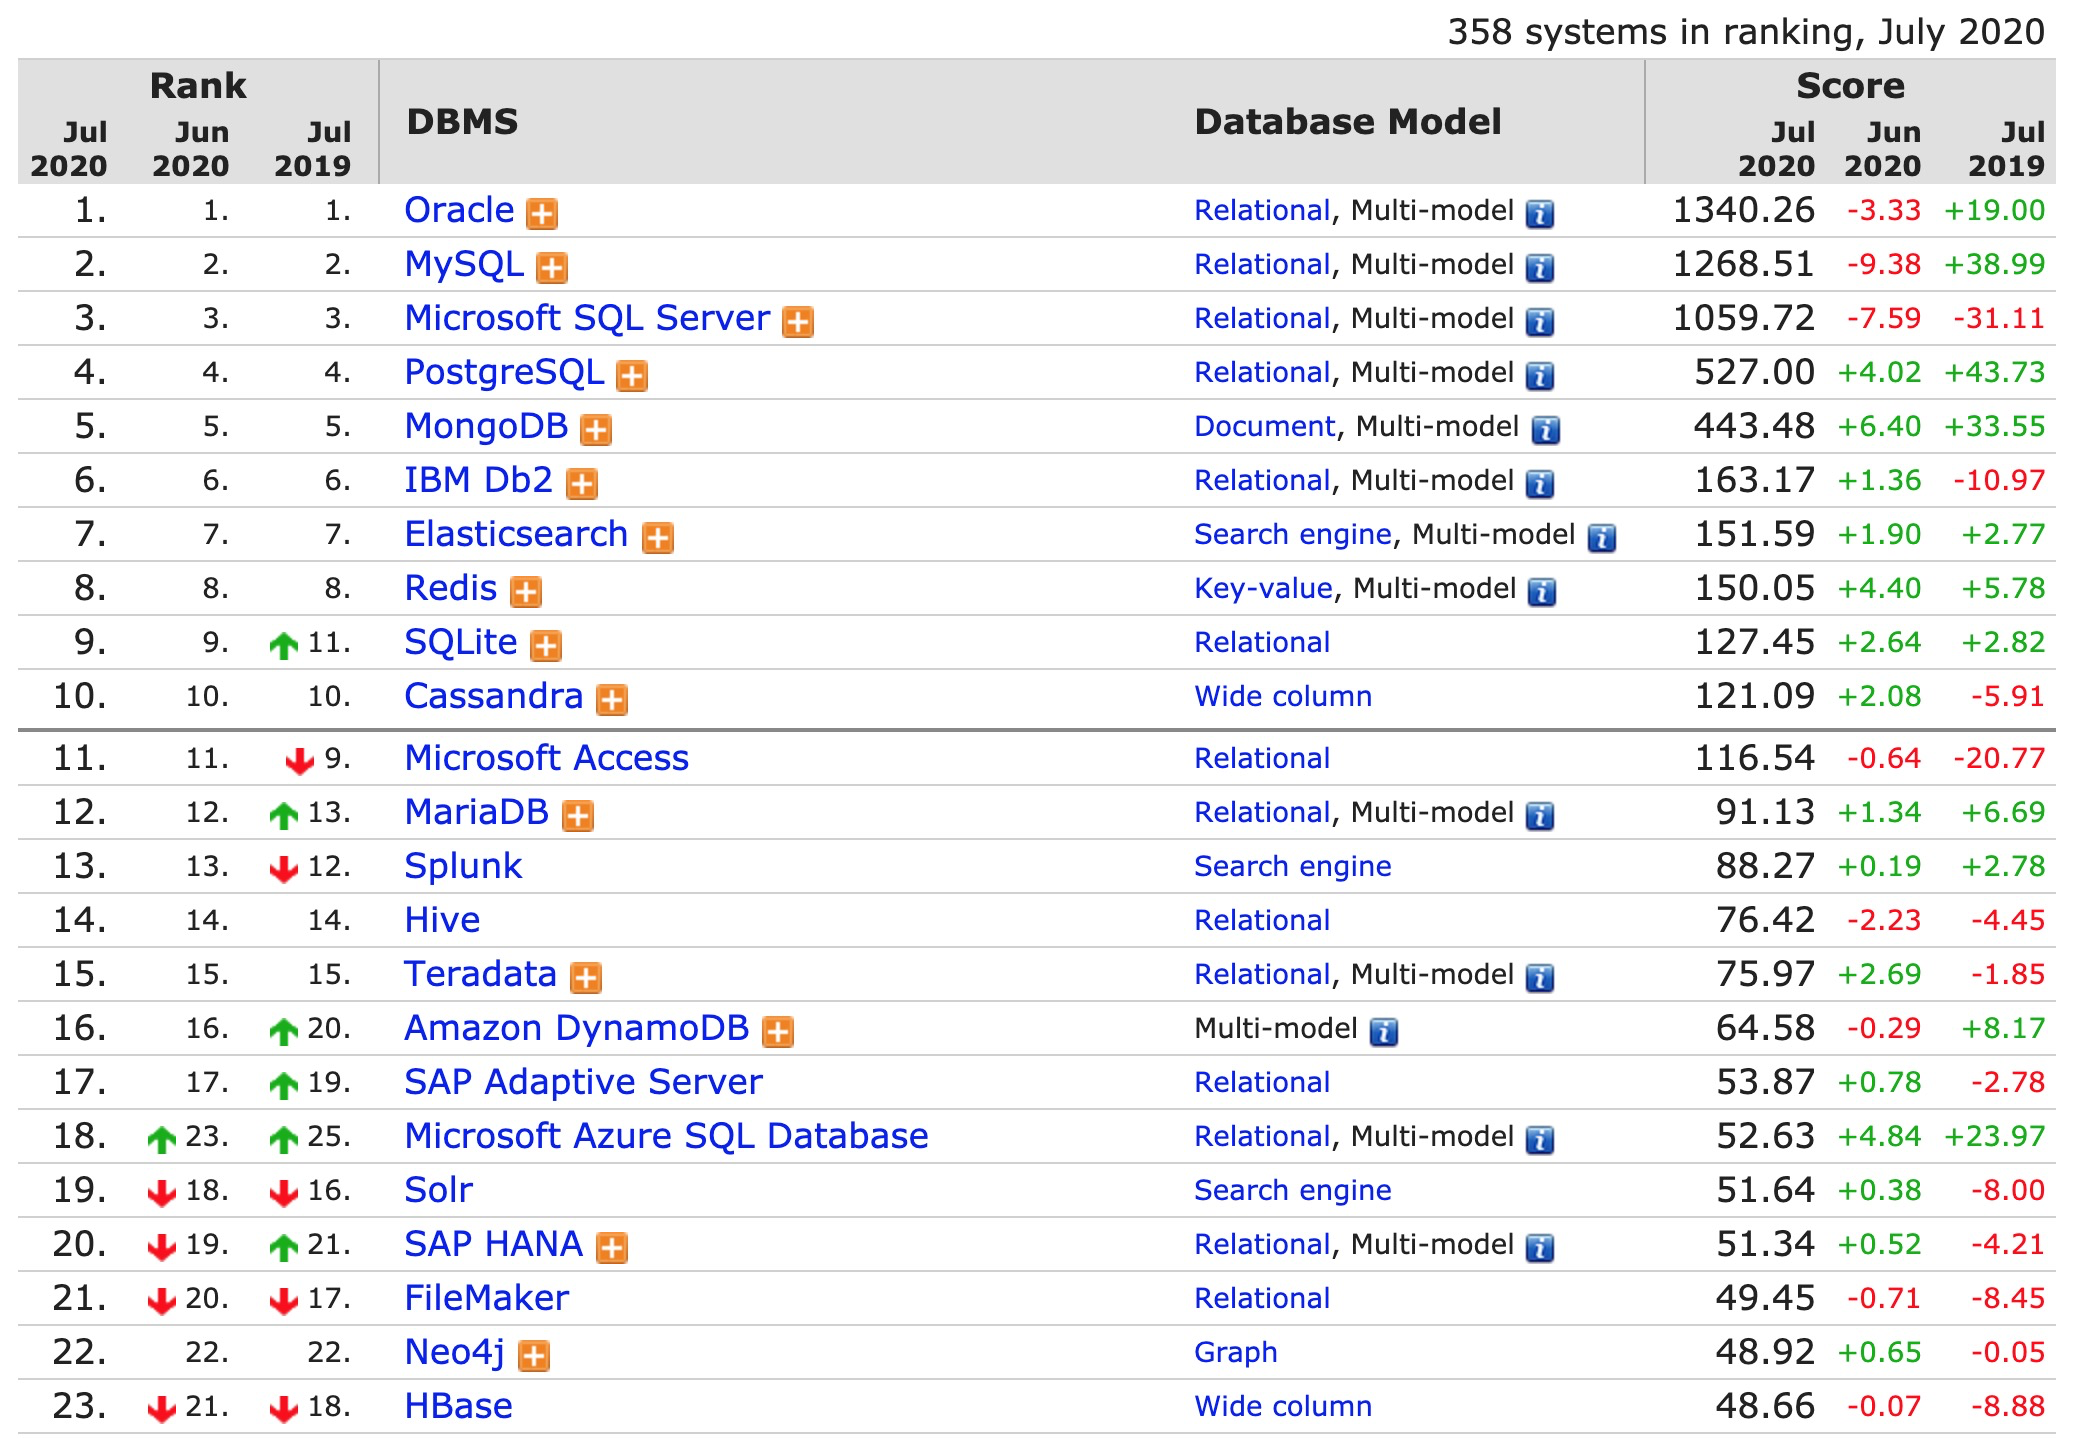This screenshot has width=2080, height=1438.
Task: Open the HBase link
Action: pos(459,1406)
